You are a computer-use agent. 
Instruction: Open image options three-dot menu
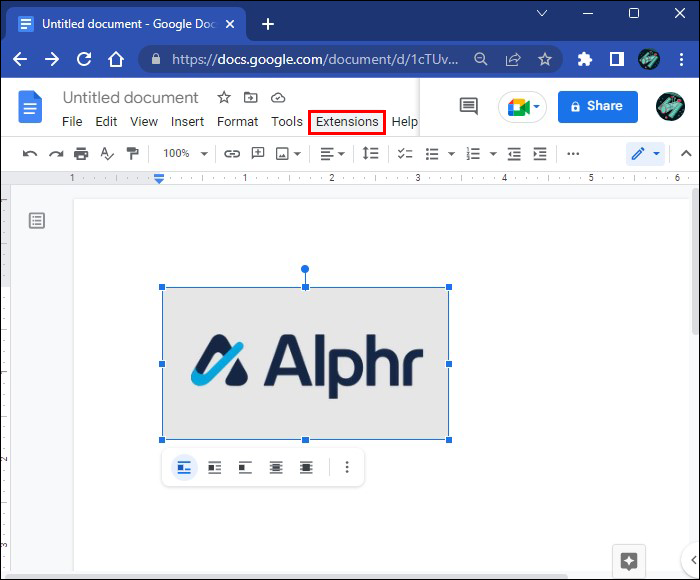(x=347, y=467)
